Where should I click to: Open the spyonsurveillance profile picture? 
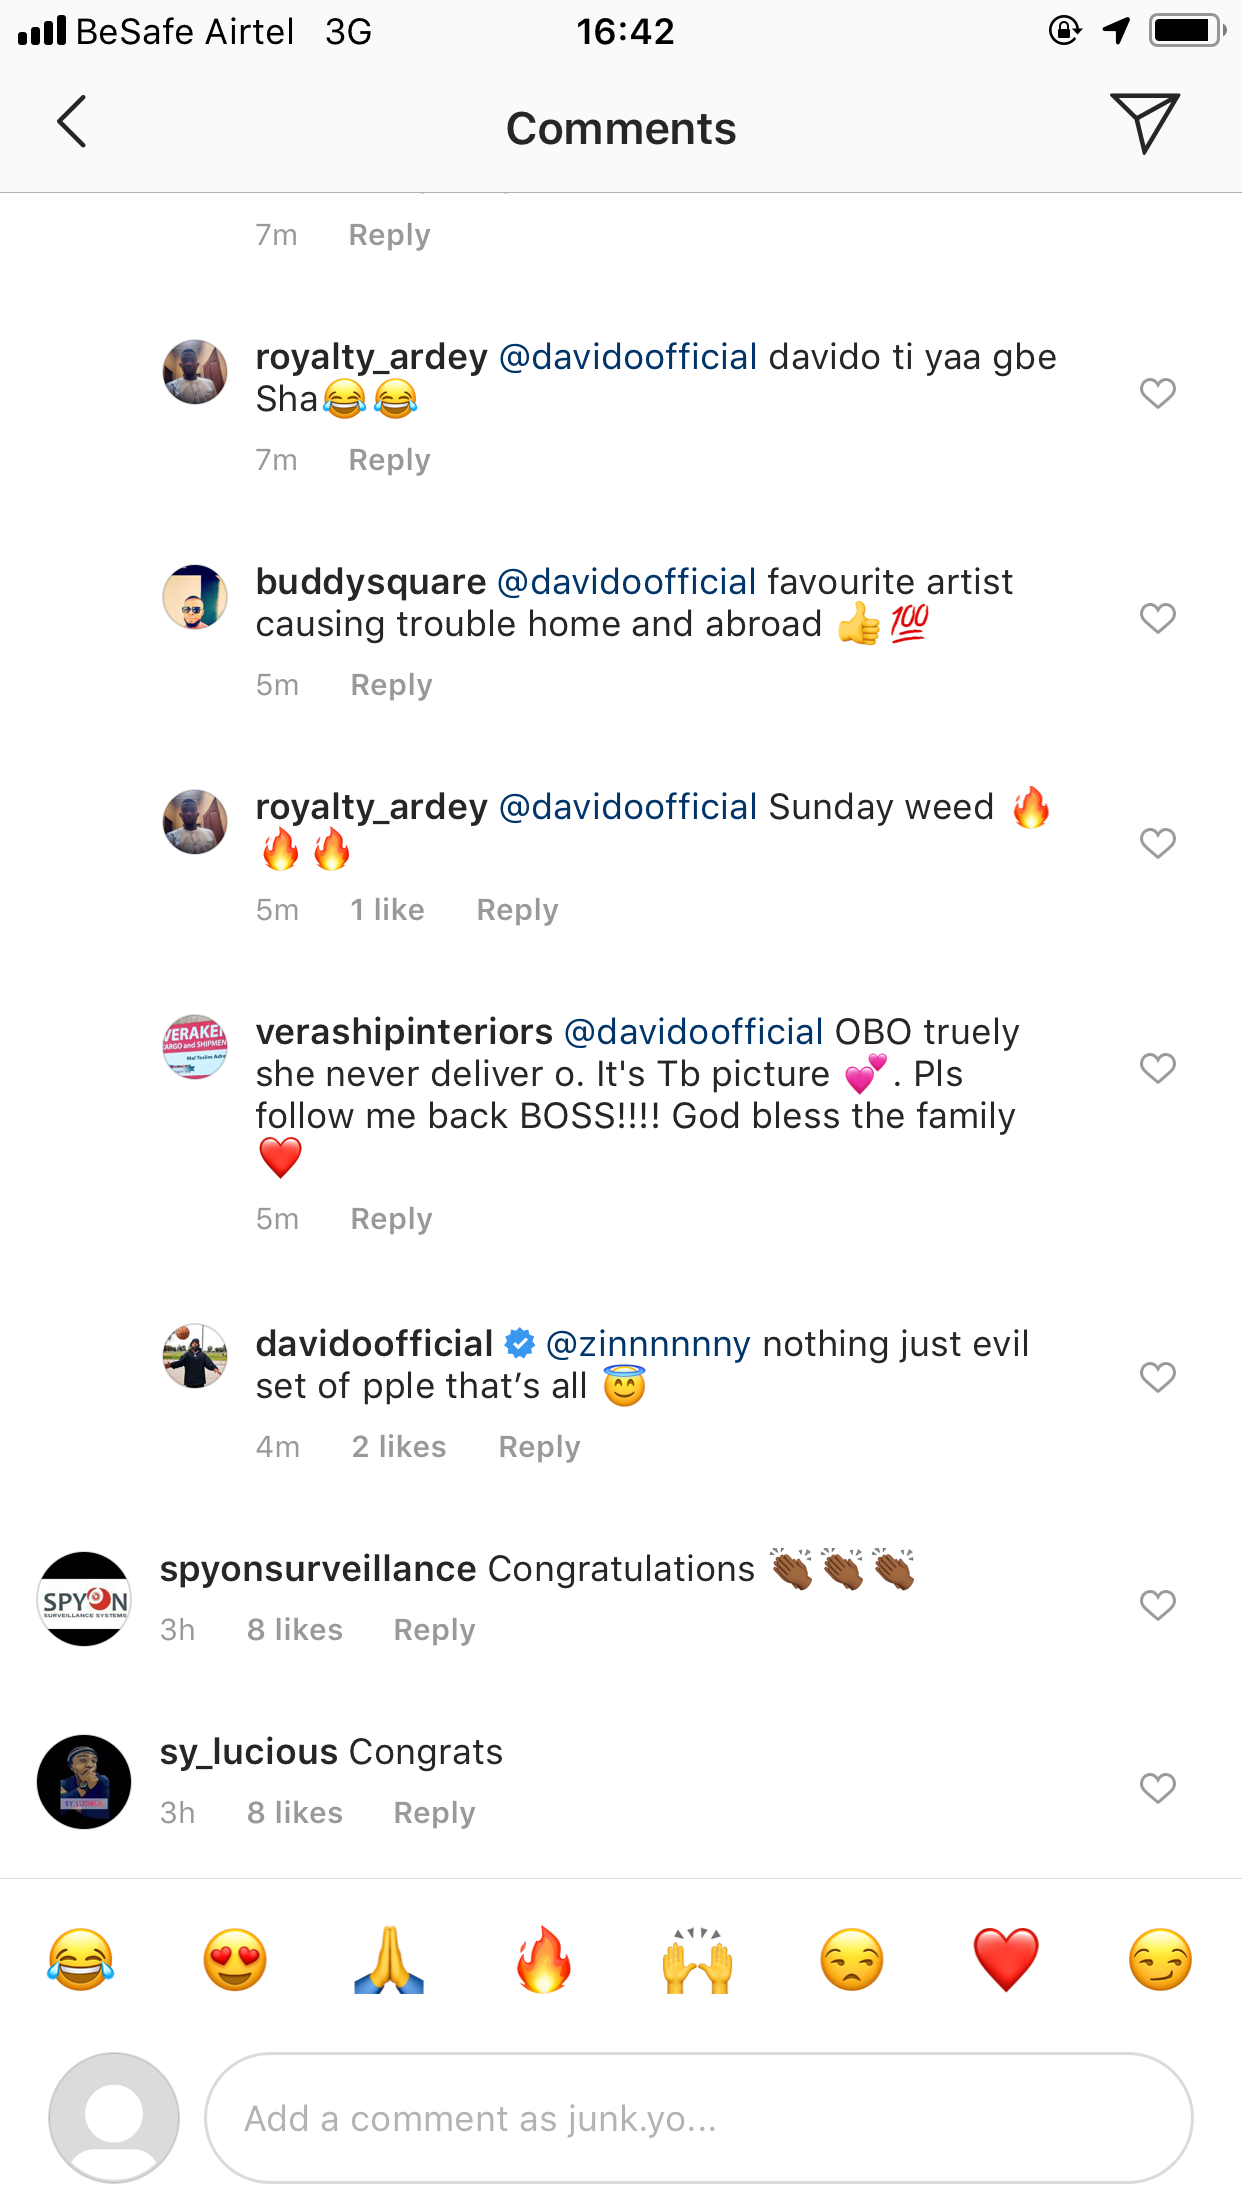click(84, 1599)
